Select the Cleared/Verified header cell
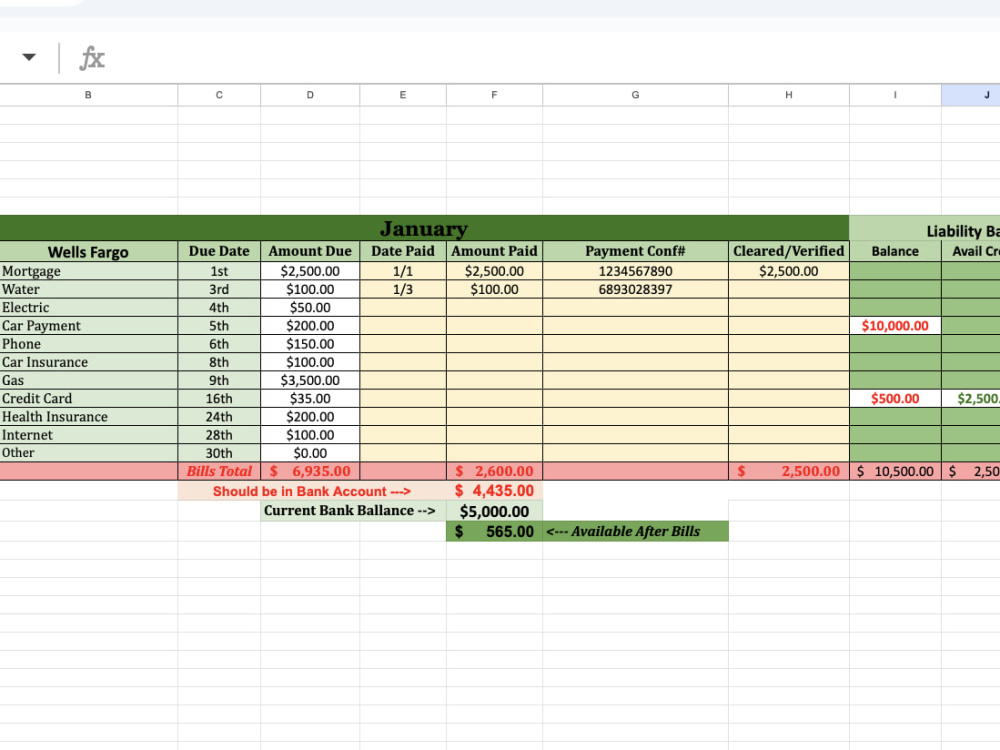The width and height of the screenshot is (1000, 750). (789, 251)
